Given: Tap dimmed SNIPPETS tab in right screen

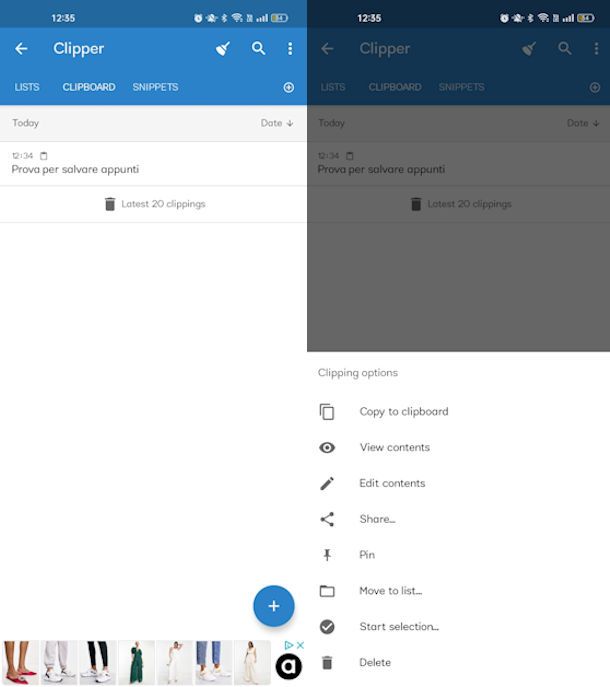Looking at the screenshot, I should click(461, 87).
